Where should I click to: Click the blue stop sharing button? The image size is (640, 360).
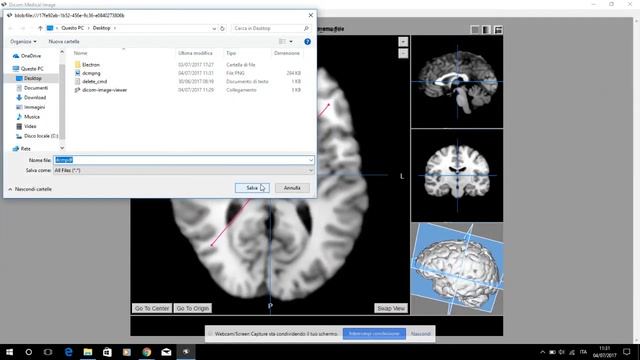click(374, 333)
